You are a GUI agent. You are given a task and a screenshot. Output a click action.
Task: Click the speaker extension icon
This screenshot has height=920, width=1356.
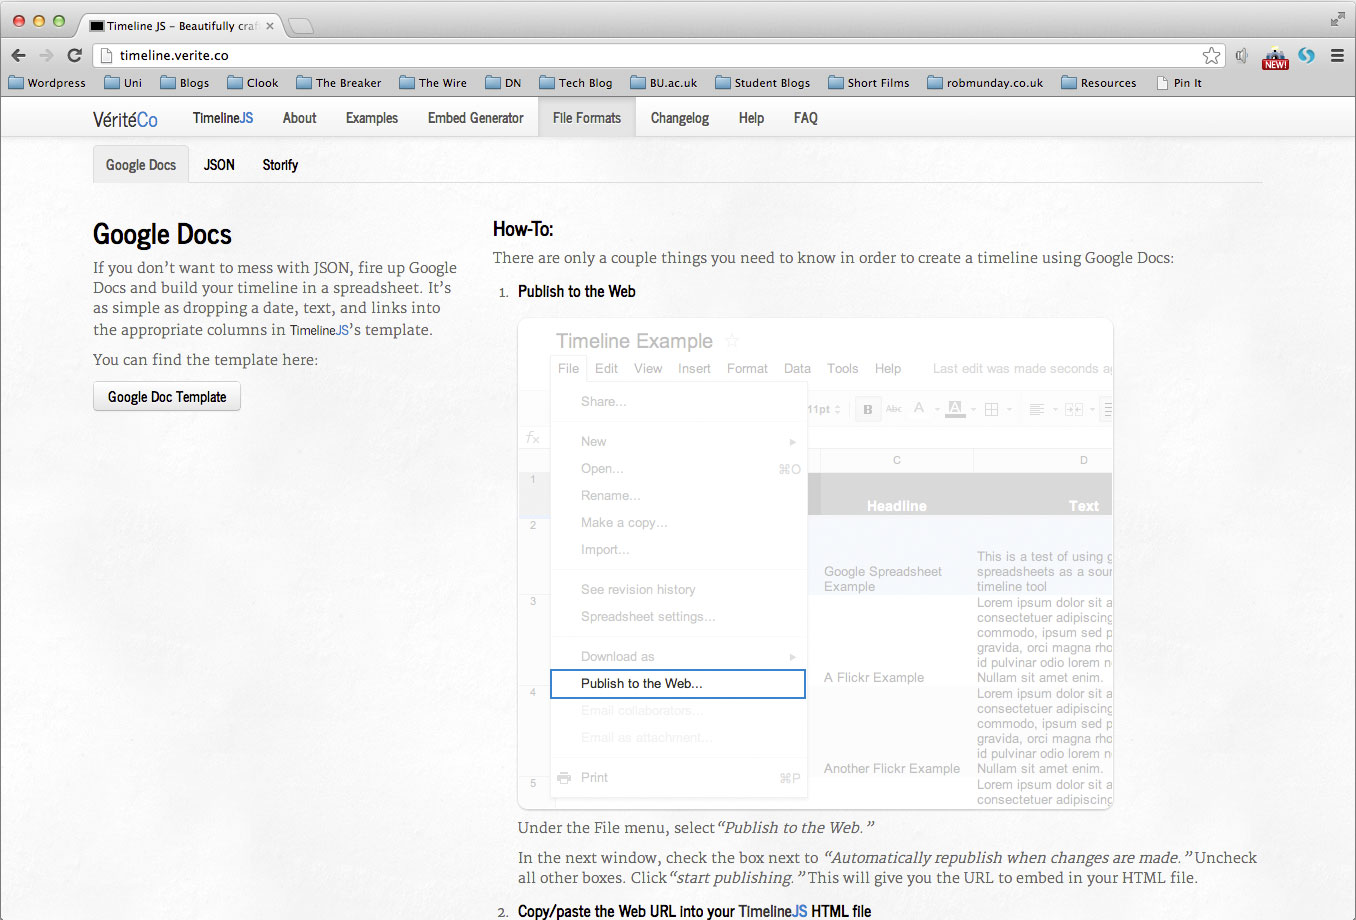tap(1242, 55)
